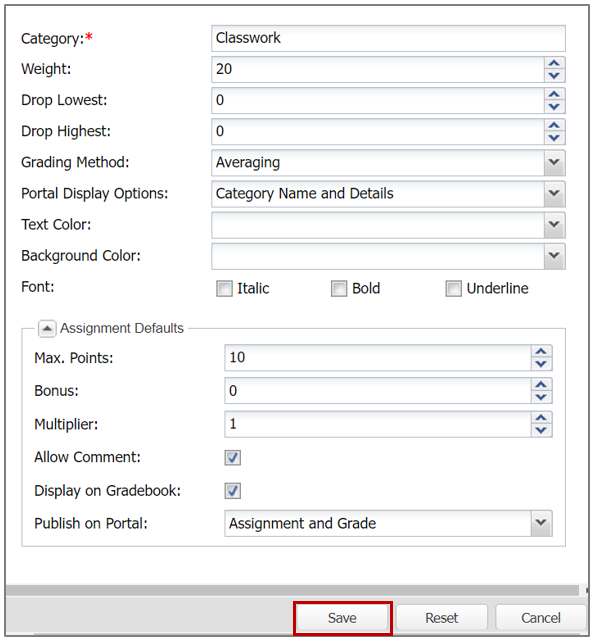Decrease Drop Highest using down arrow
The height and width of the screenshot is (641, 595).
[x=554, y=138]
